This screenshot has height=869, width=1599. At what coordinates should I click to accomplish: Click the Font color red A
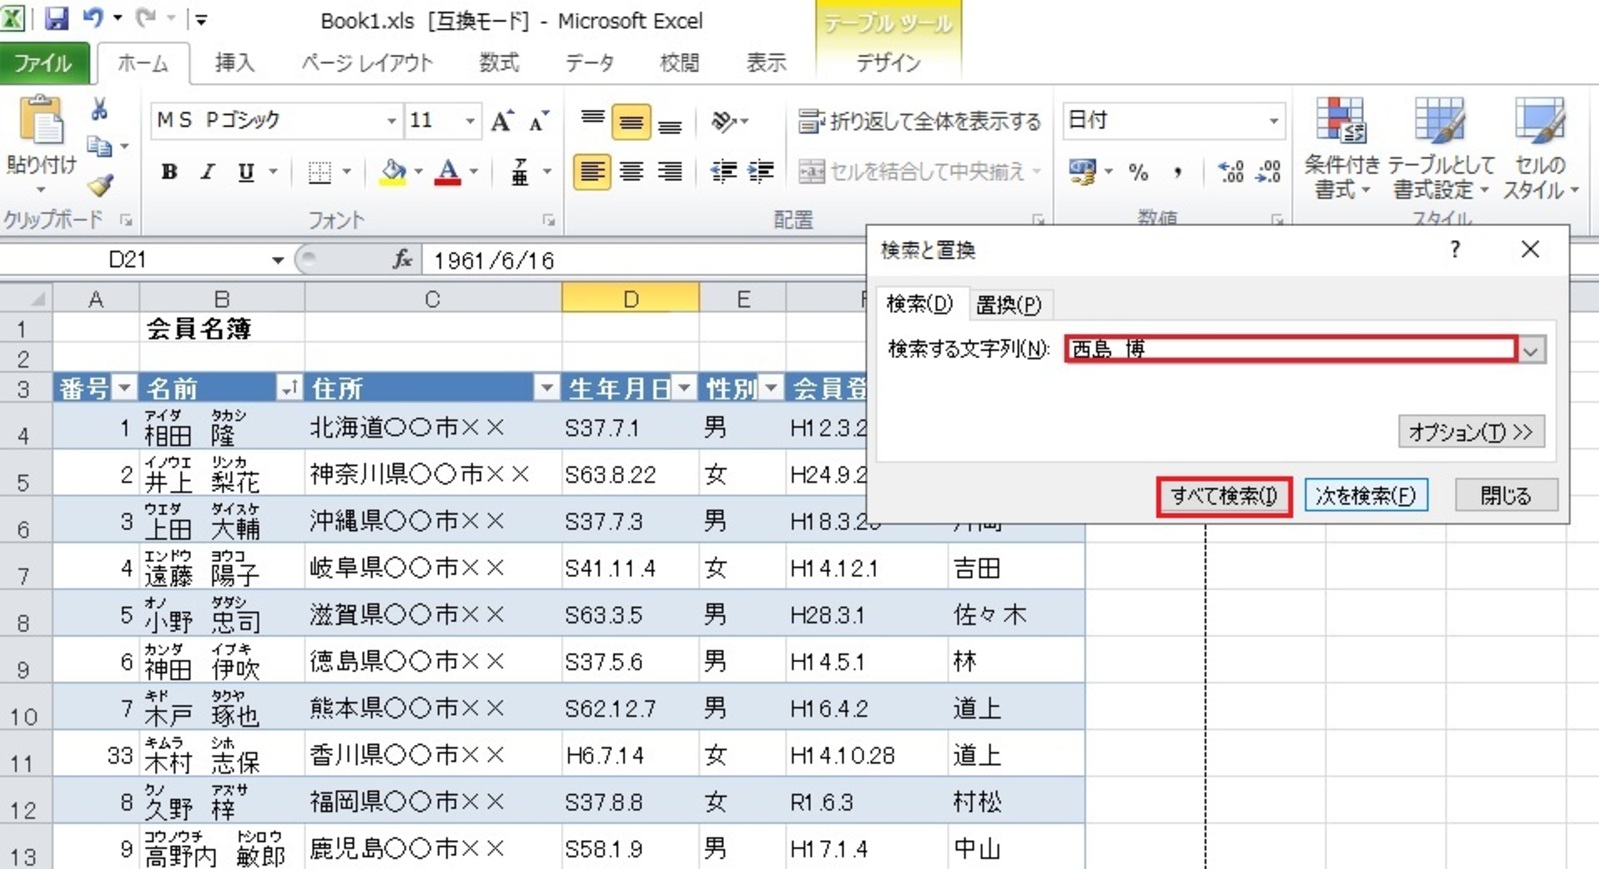[449, 172]
